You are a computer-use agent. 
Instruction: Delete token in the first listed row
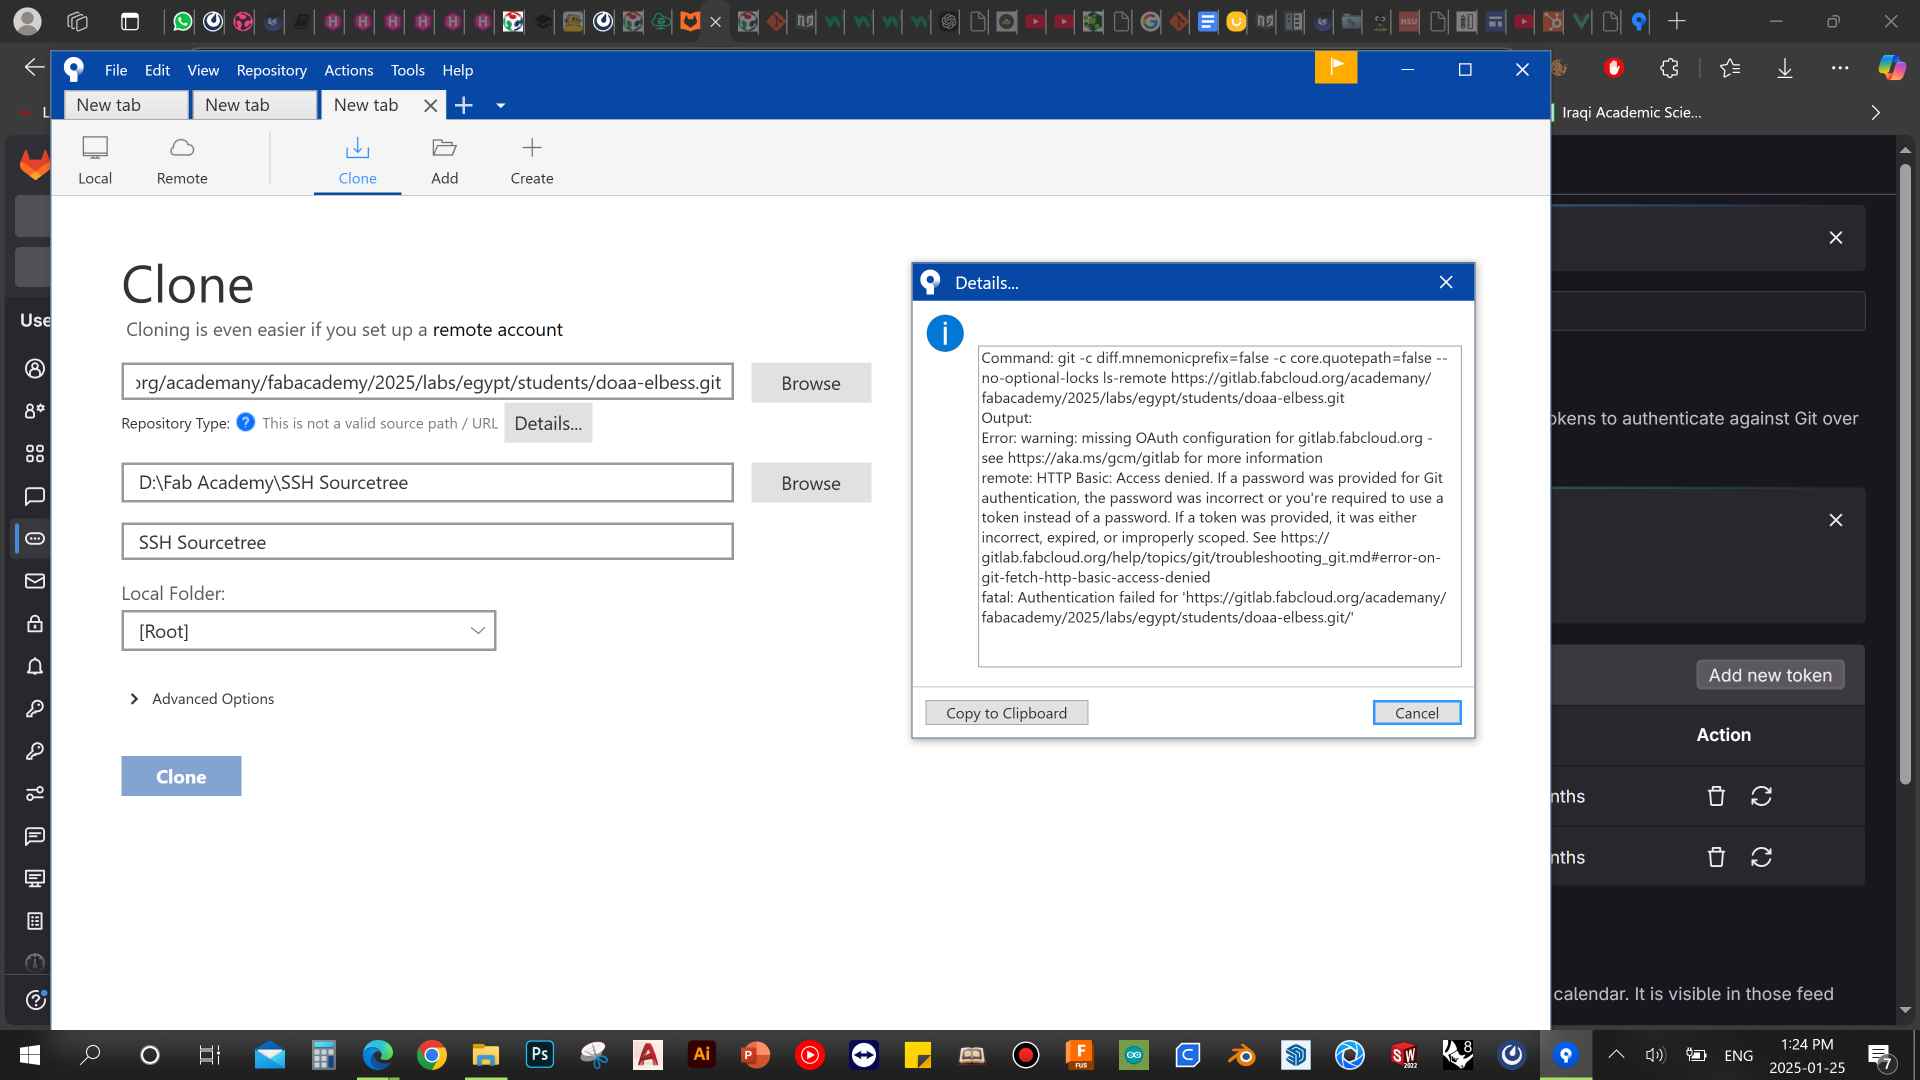click(x=1716, y=796)
